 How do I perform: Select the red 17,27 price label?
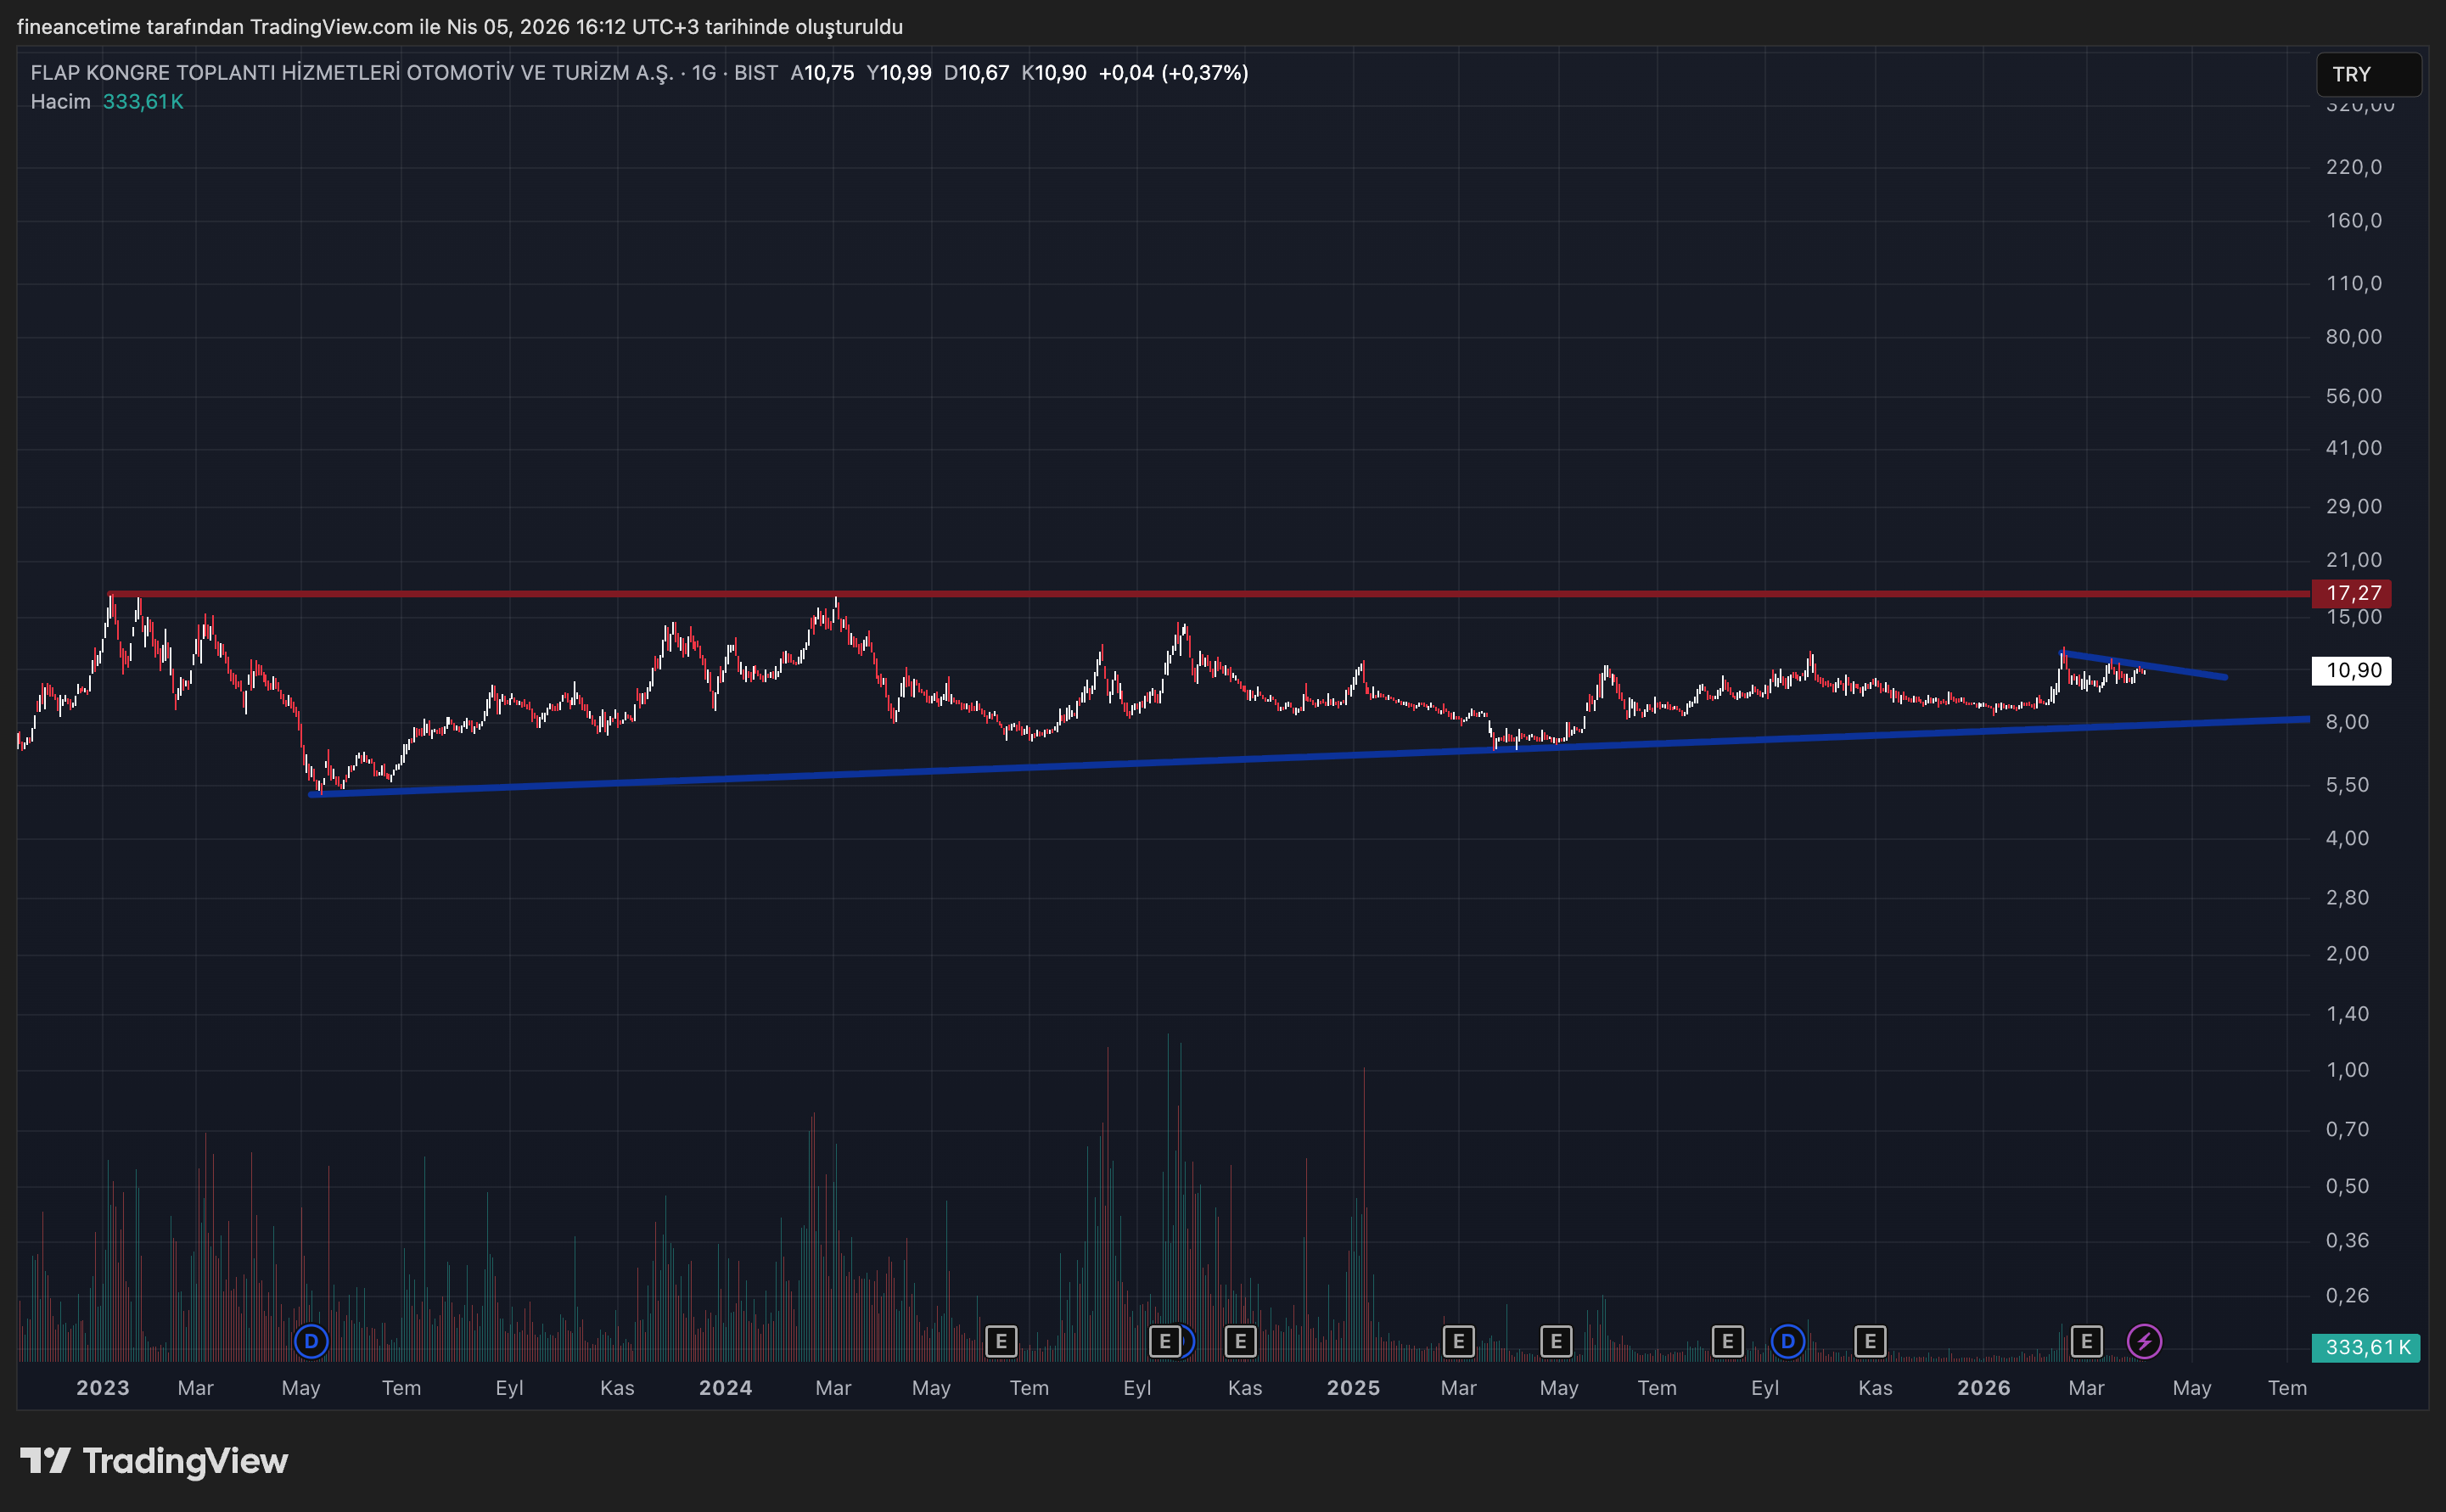[2352, 593]
